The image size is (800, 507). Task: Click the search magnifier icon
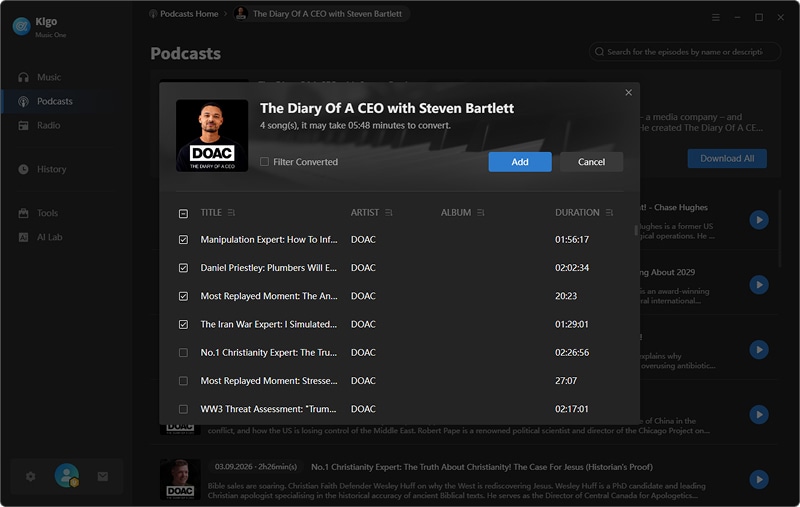point(599,52)
